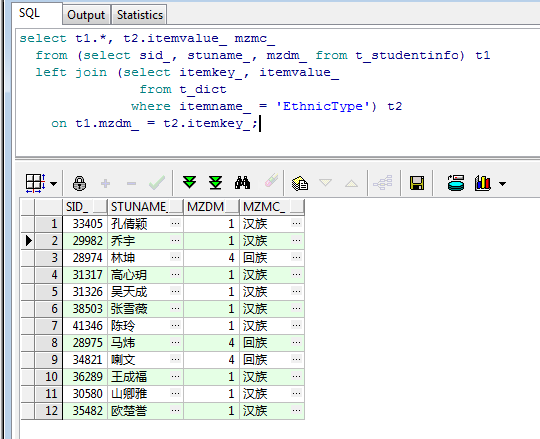Click SID cell 38503
Image resolution: width=540 pixels, height=439 pixels.
point(85,309)
